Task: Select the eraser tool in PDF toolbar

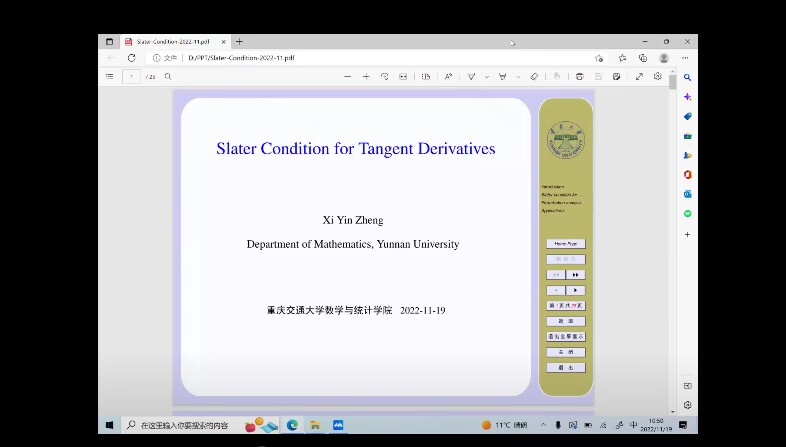Action: click(534, 76)
